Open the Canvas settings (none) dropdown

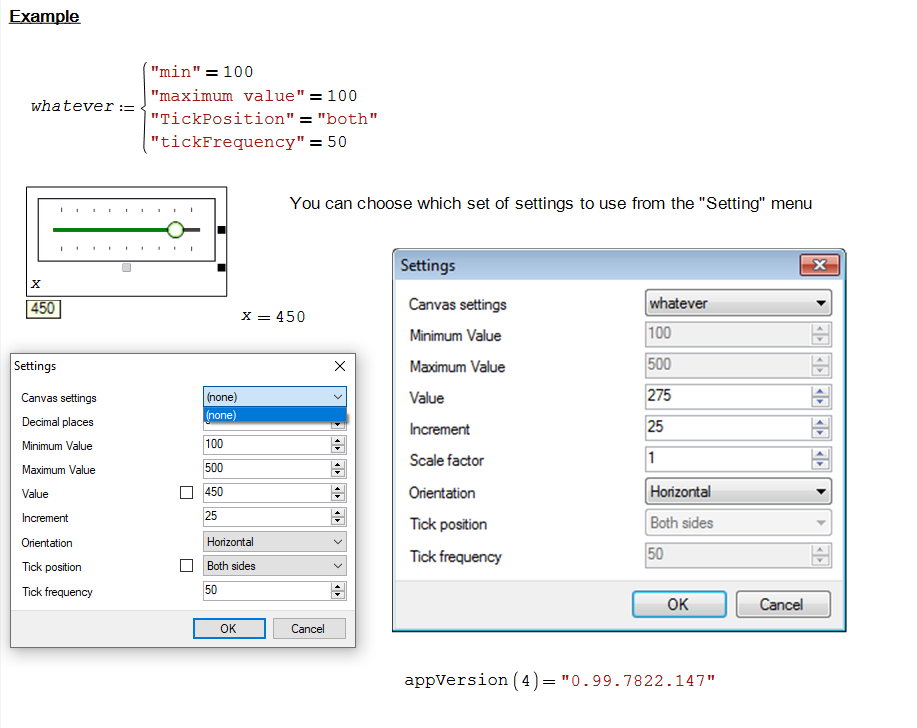point(274,397)
